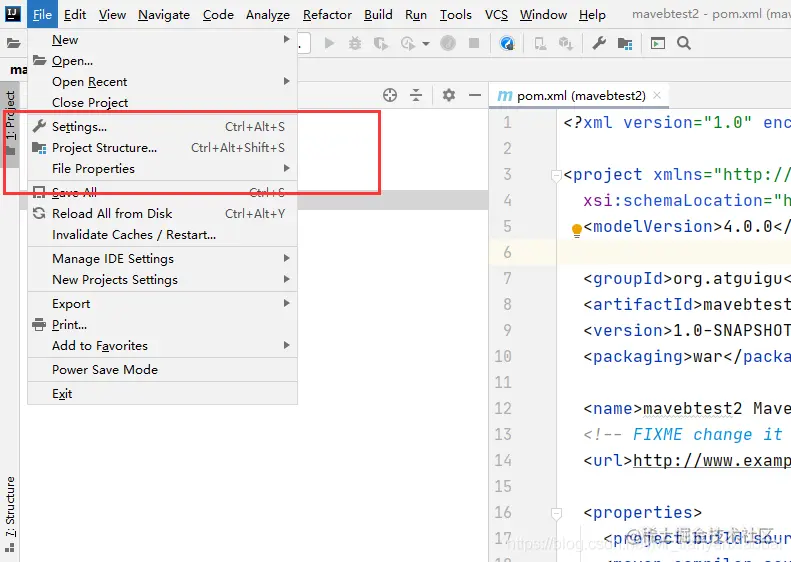Open the Build menu
Viewport: 791px width, 562px height.
click(378, 15)
